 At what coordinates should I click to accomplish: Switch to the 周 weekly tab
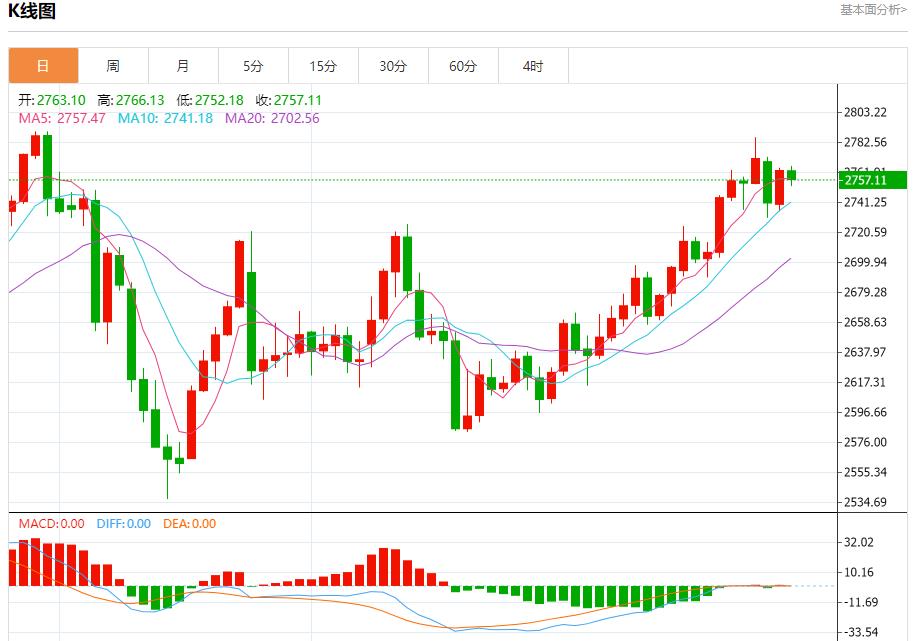click(x=113, y=66)
